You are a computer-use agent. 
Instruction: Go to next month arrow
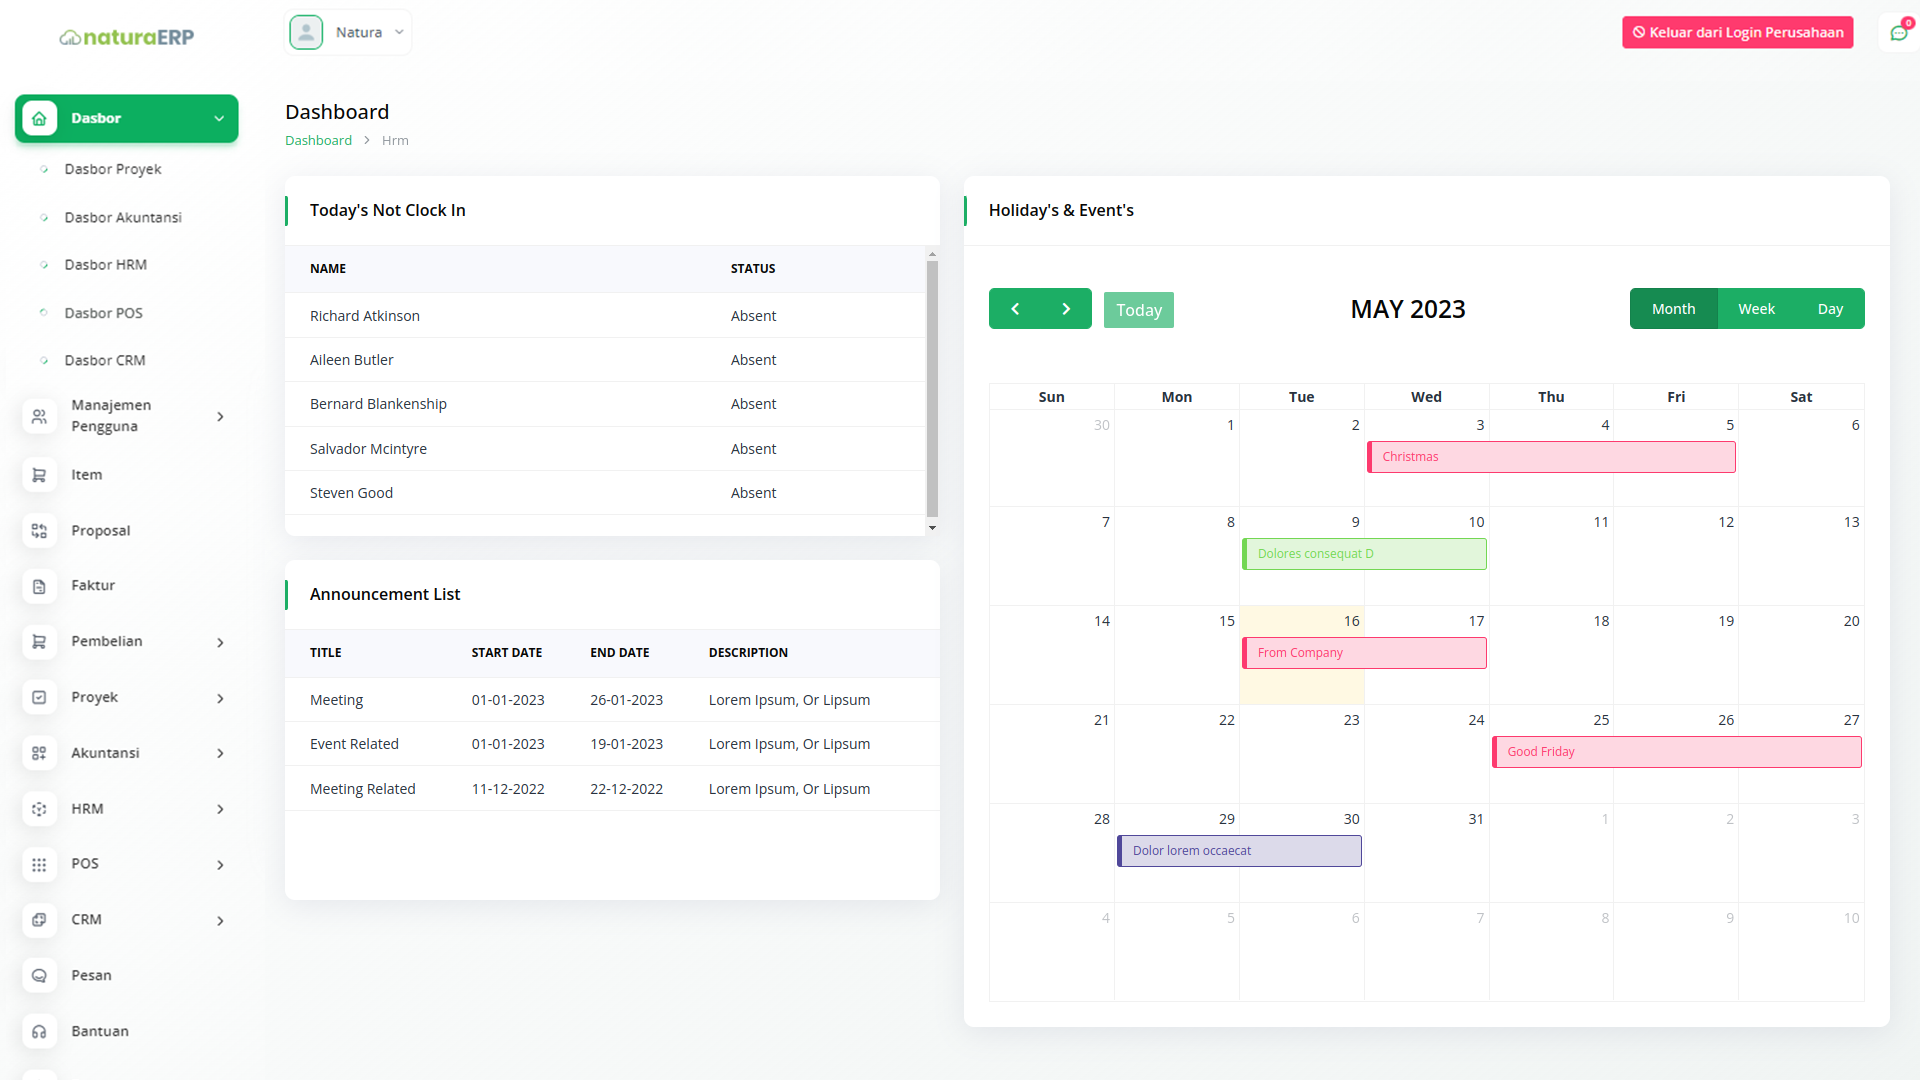pos(1066,309)
